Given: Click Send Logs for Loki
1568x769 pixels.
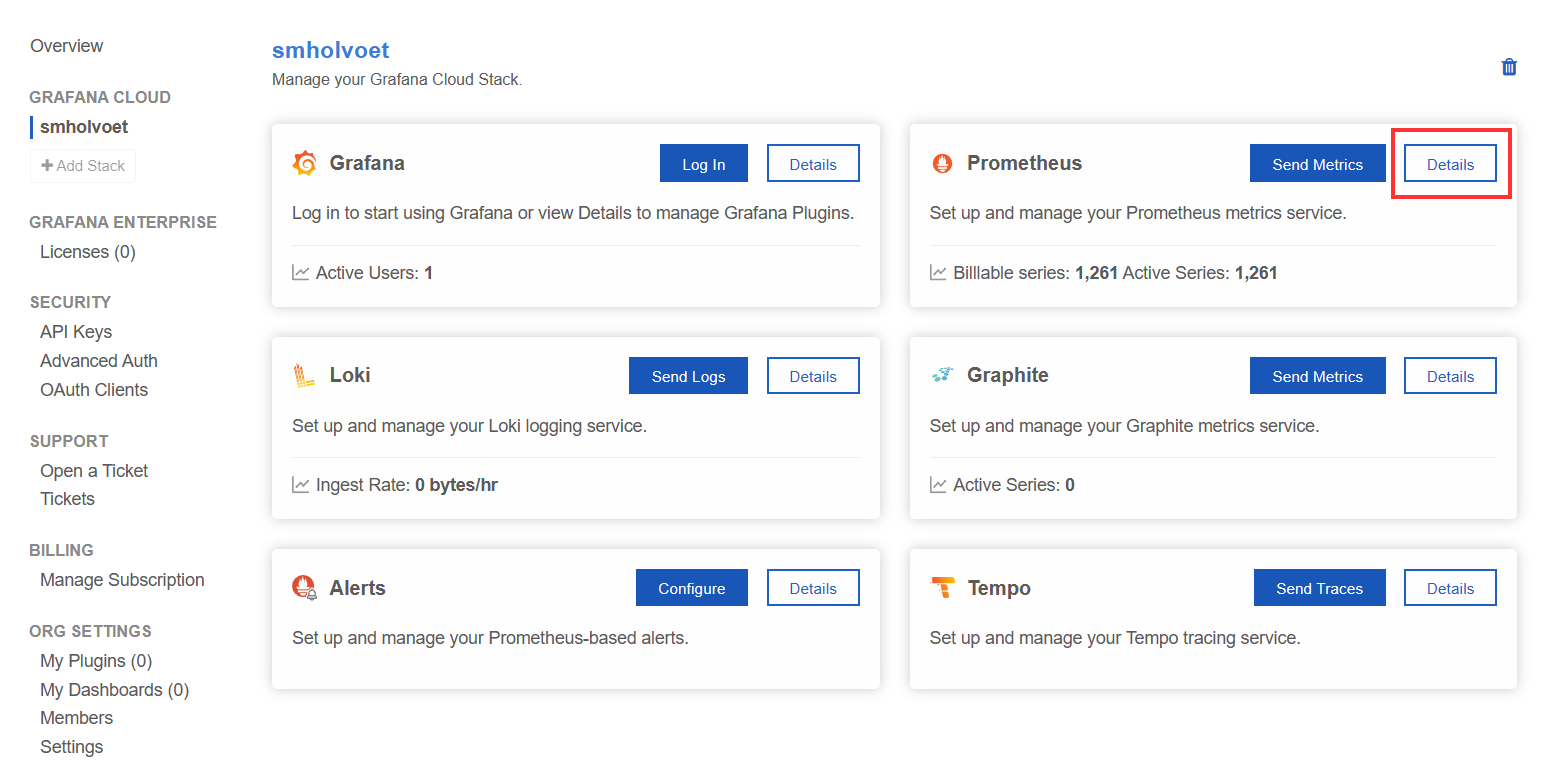Looking at the screenshot, I should tap(688, 375).
